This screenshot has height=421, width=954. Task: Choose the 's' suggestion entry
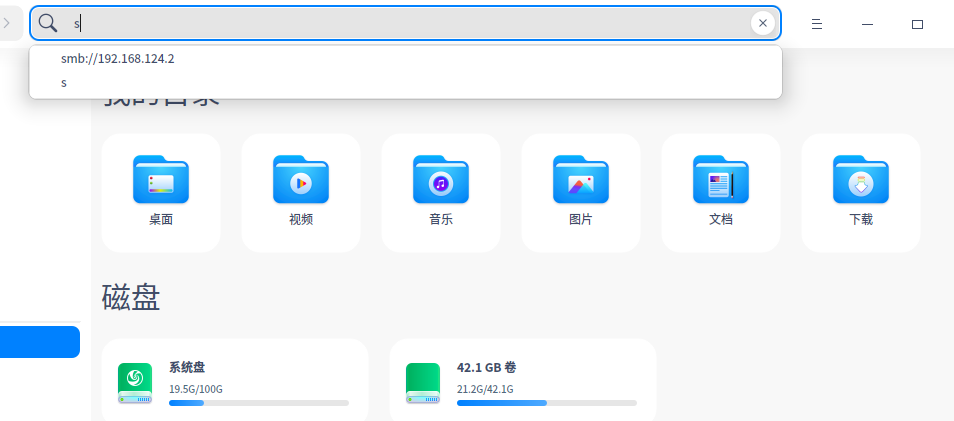point(405,82)
